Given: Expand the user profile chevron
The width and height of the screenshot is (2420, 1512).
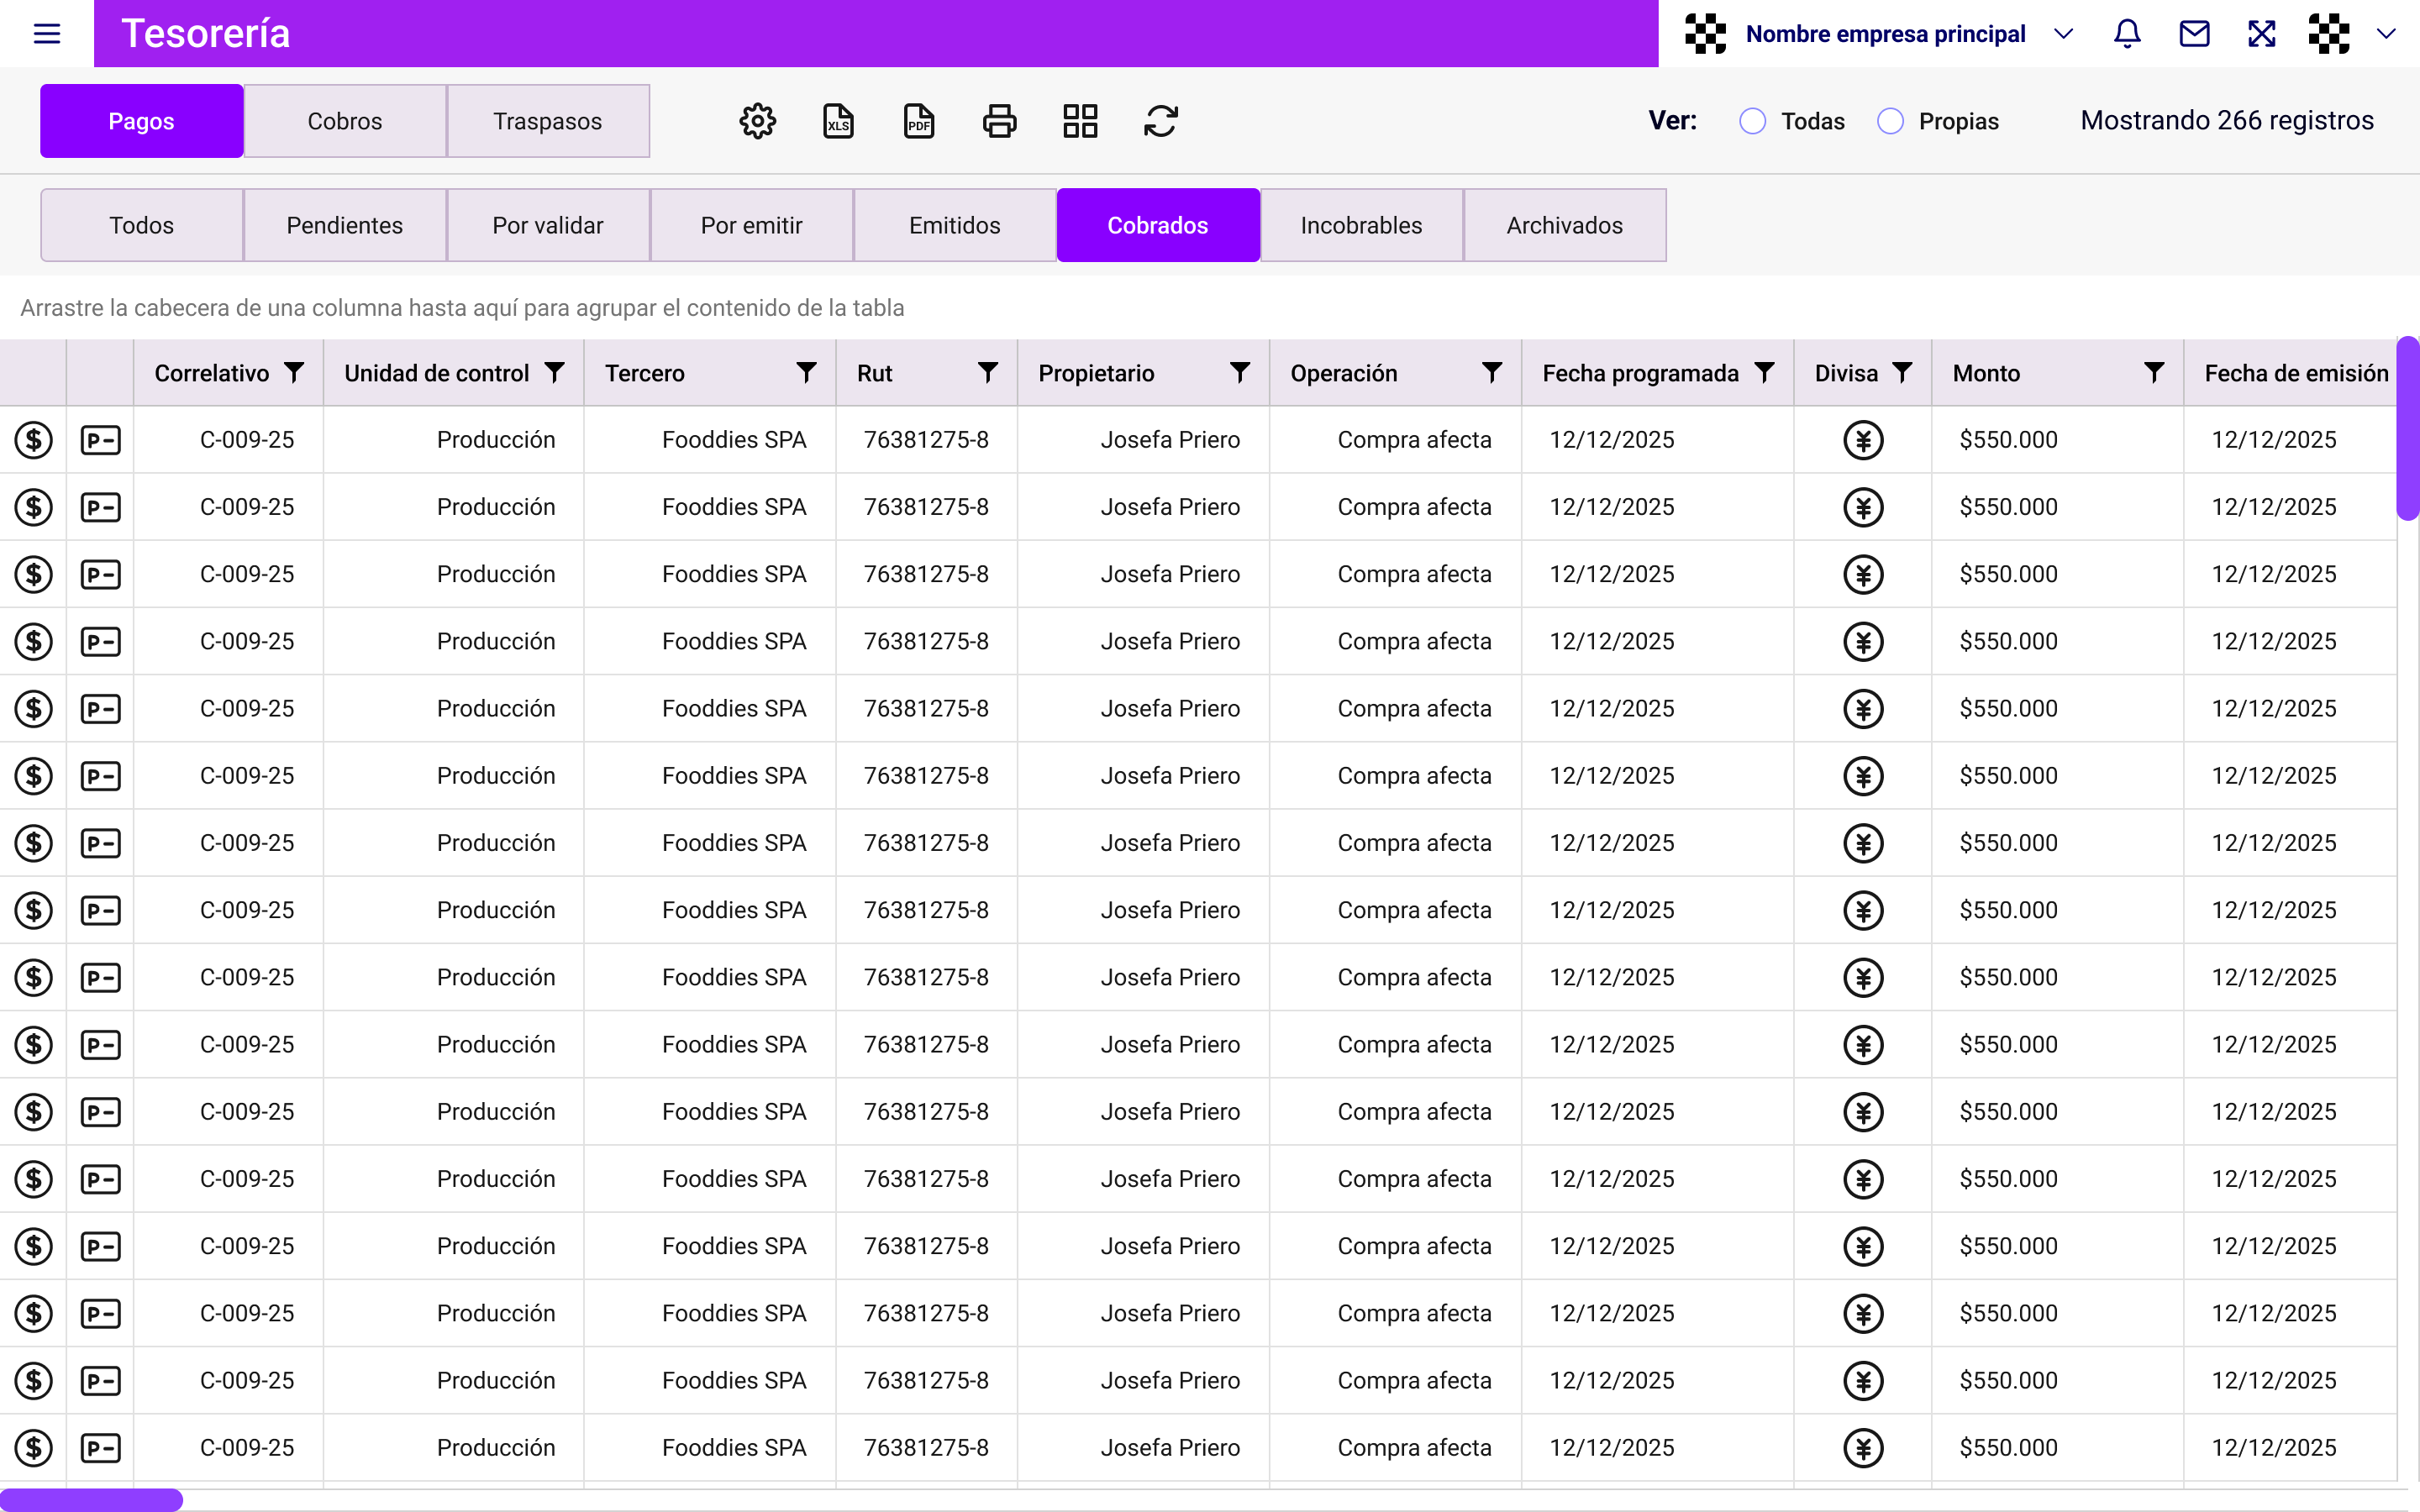Looking at the screenshot, I should tap(2386, 34).
